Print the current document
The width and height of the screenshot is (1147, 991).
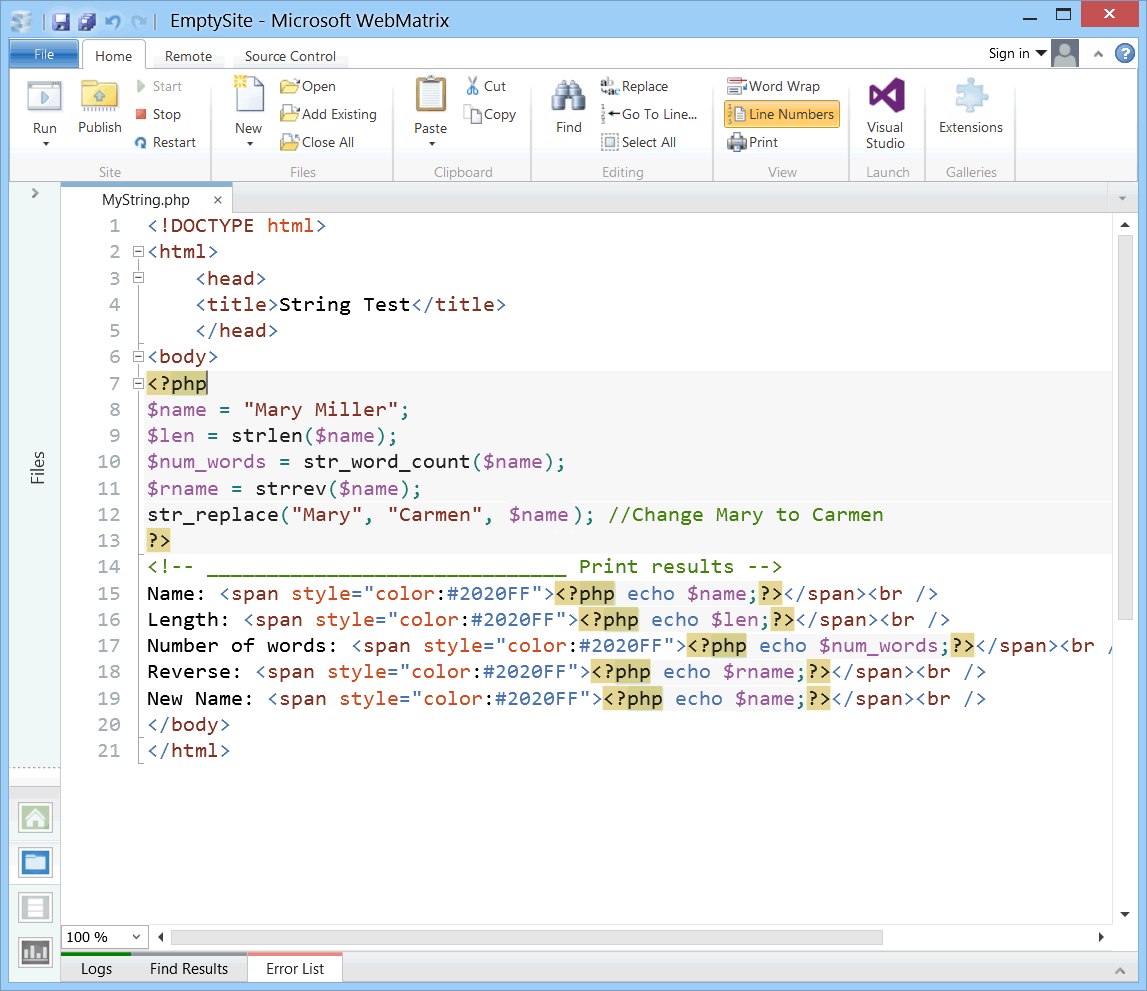coord(752,142)
